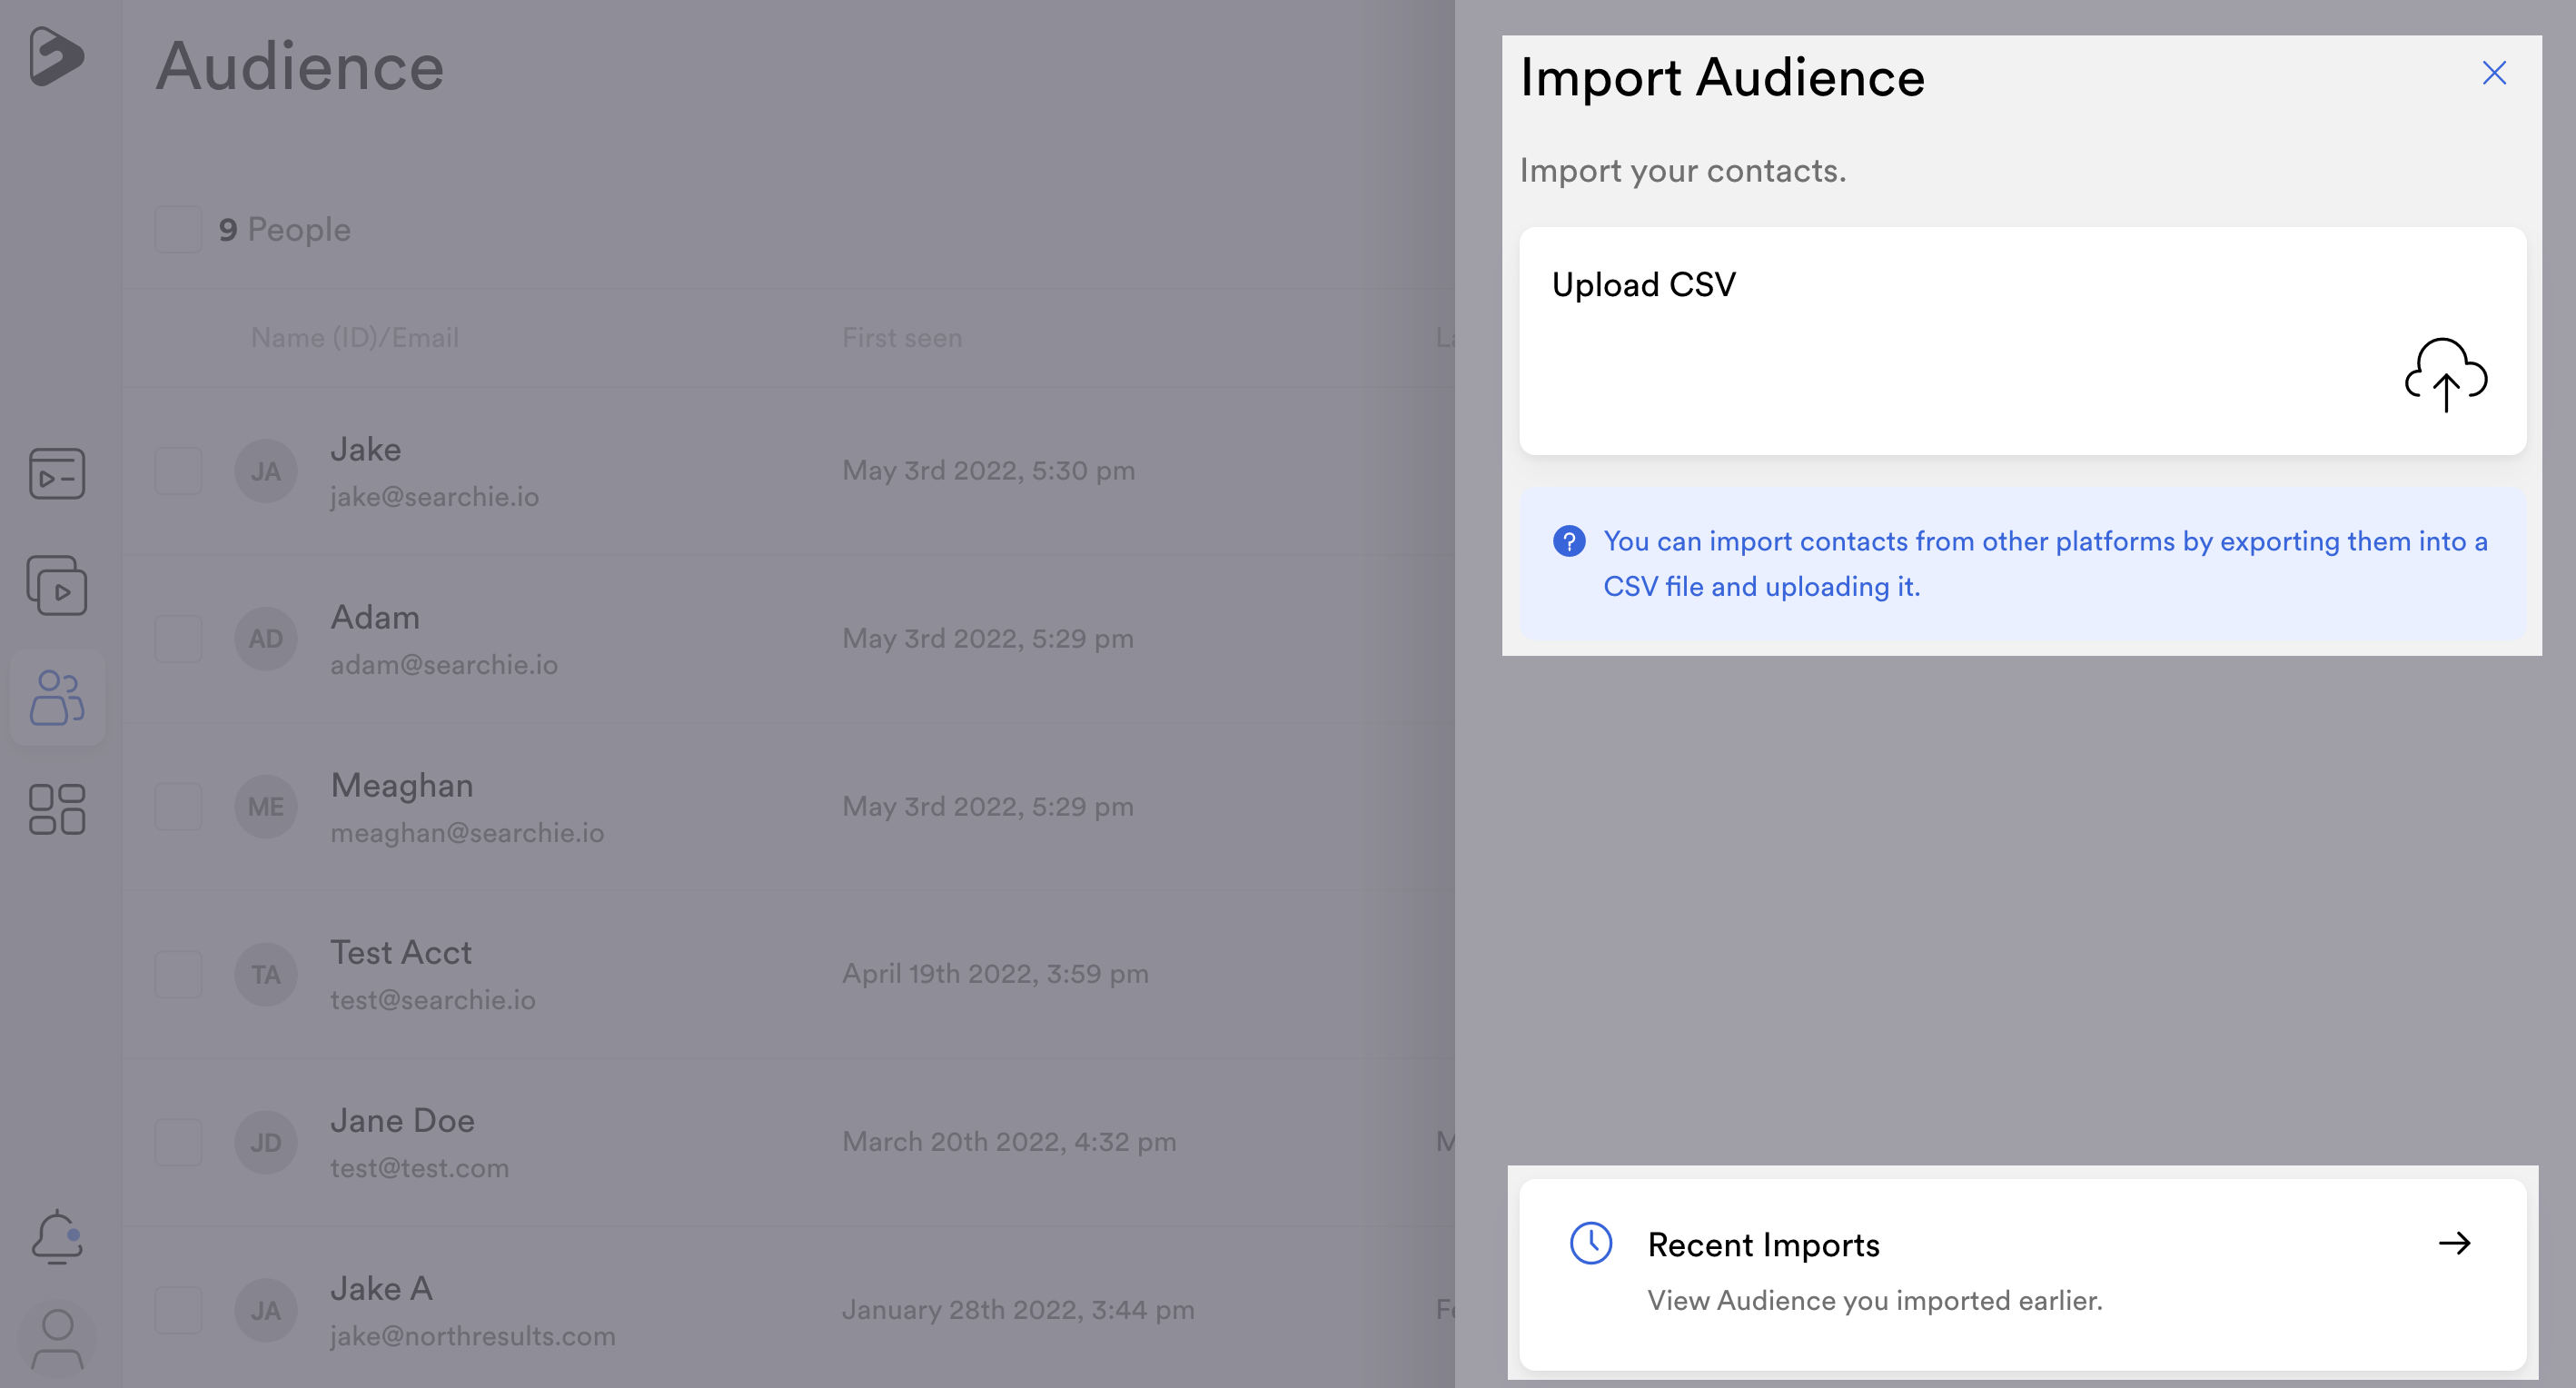Select the checkbox for Jake

point(179,471)
